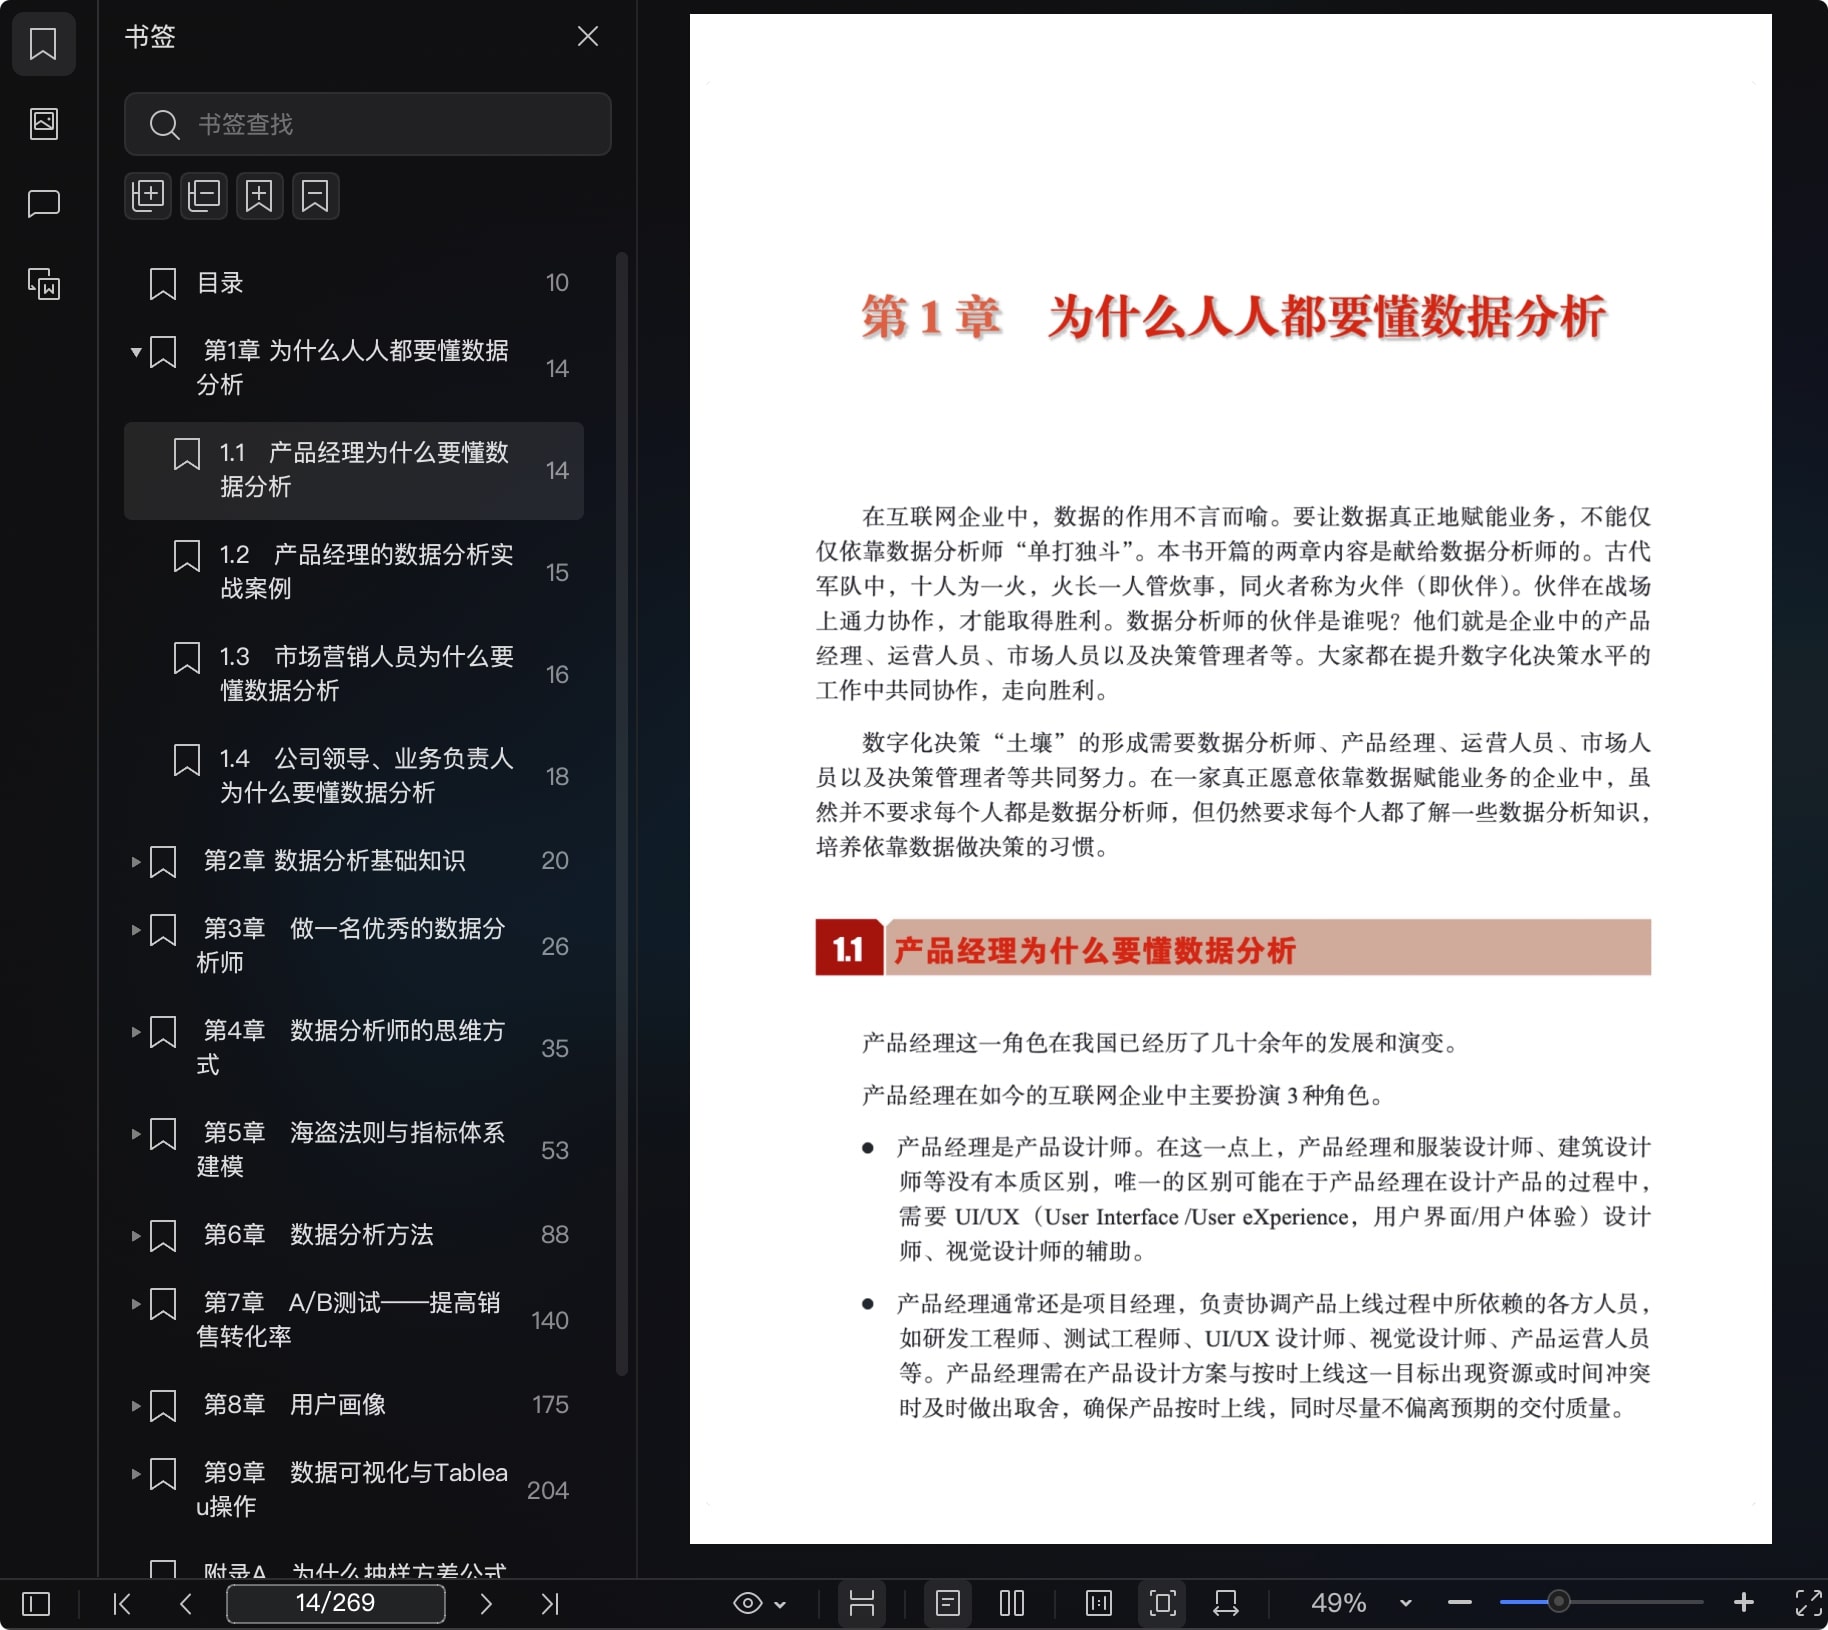Open the 49% zoom dropdown
Screen dimensions: 1828x1630
[x=1406, y=1603]
